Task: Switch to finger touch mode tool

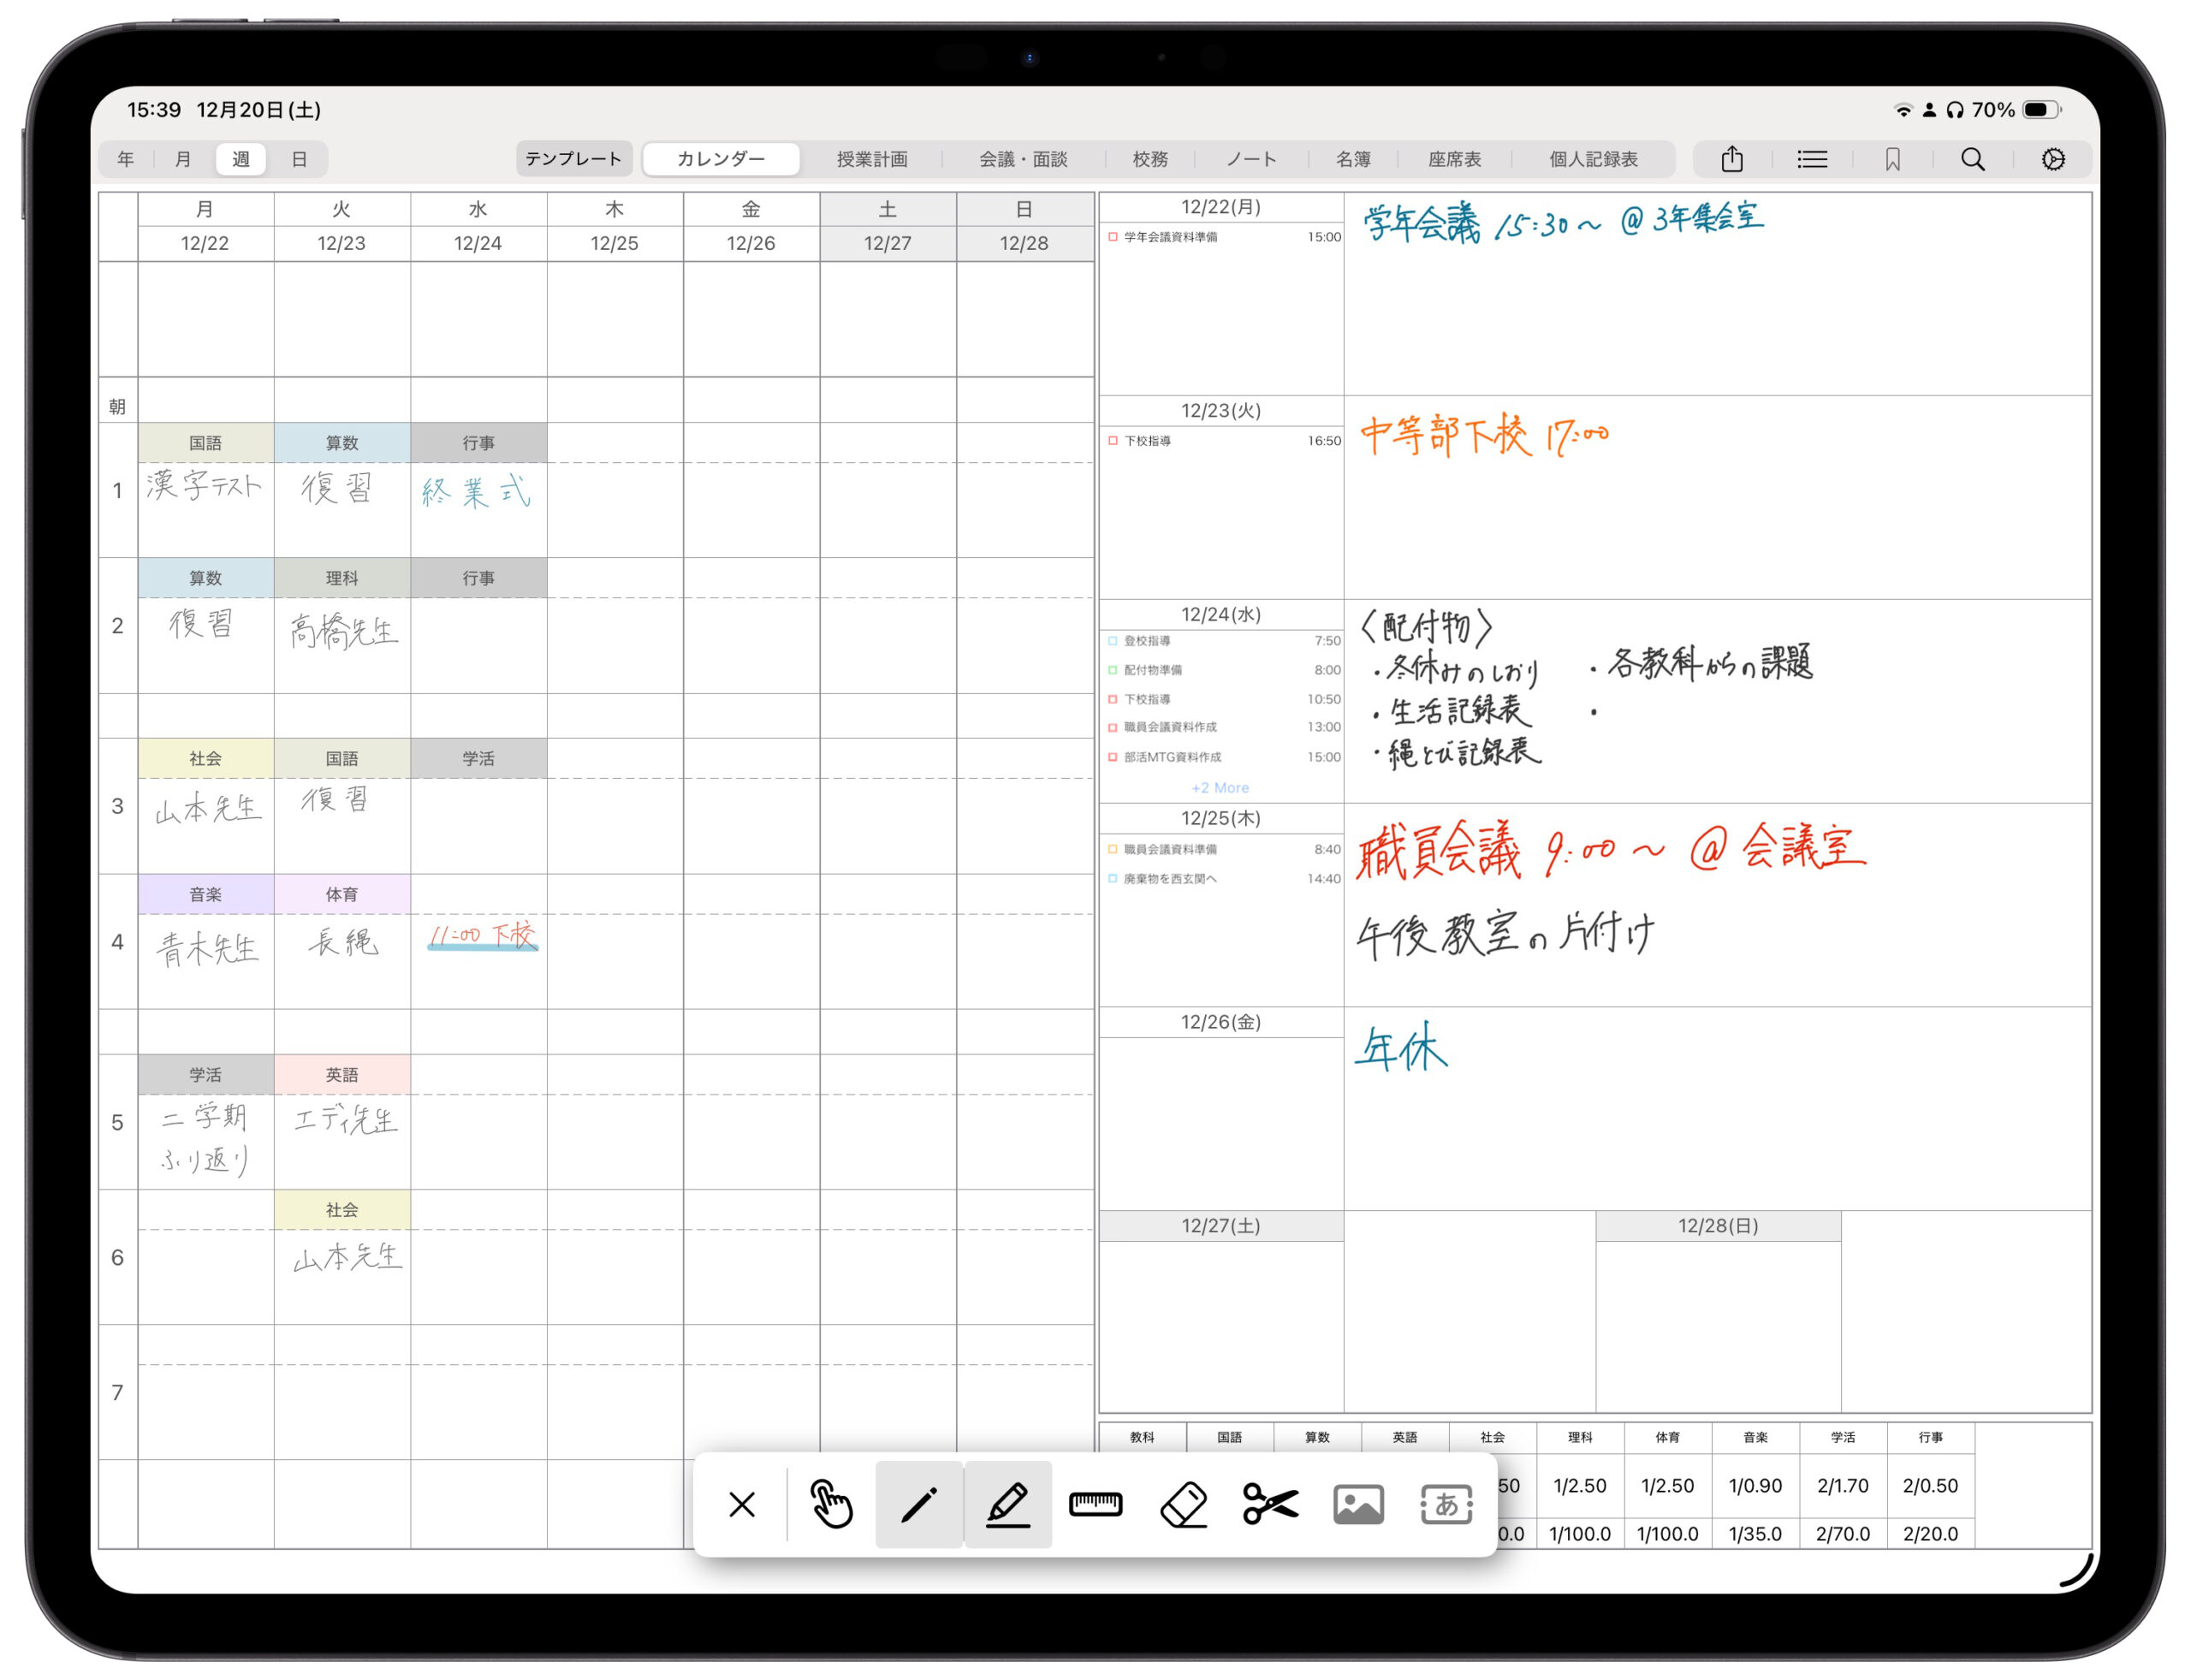Action: [831, 1504]
